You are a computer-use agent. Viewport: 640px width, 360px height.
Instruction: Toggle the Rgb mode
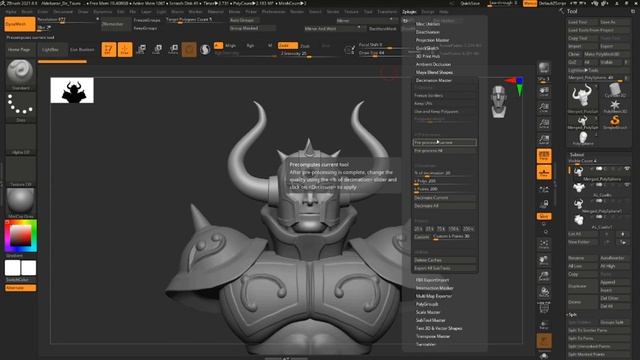point(250,46)
